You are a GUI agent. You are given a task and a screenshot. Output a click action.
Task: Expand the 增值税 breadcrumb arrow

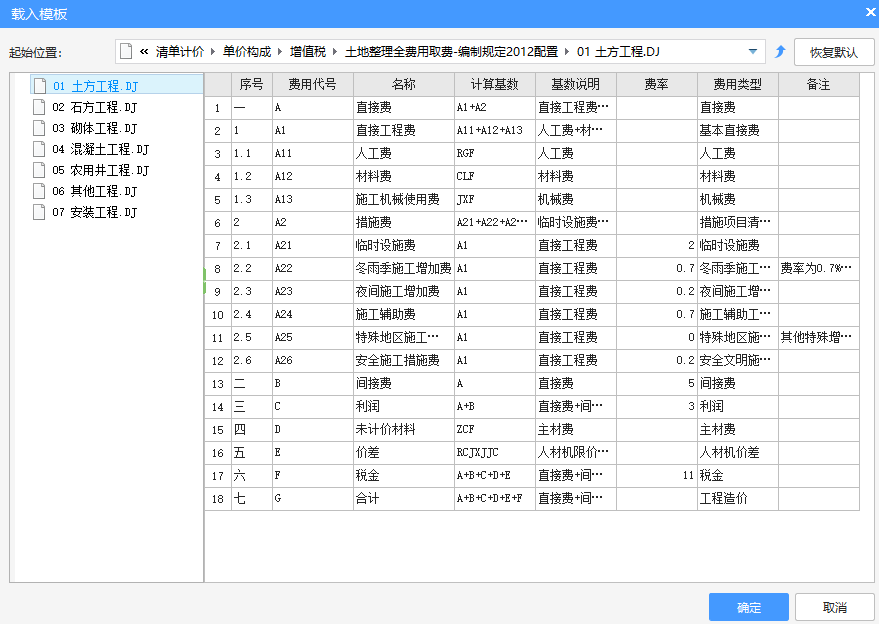(334, 52)
